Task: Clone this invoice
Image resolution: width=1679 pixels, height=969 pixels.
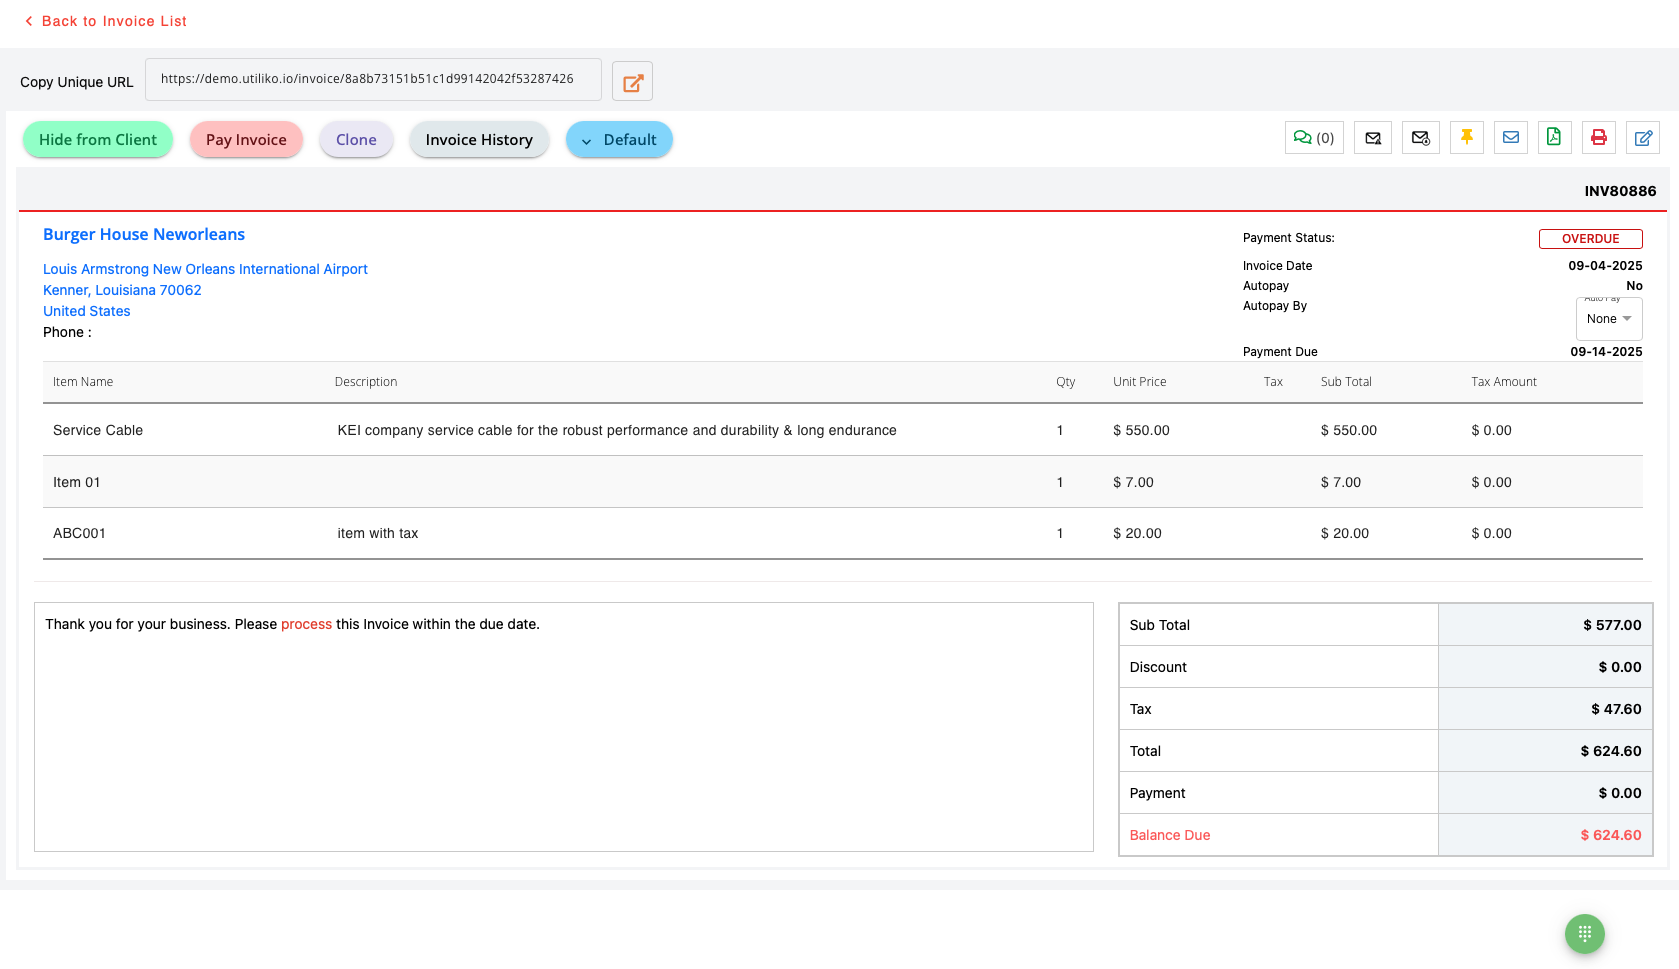Action: click(356, 140)
